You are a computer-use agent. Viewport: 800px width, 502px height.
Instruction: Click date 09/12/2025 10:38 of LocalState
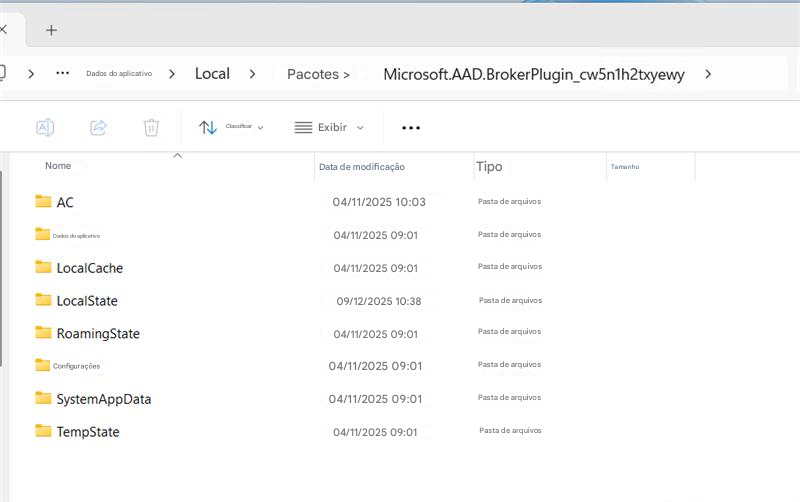[379, 301]
